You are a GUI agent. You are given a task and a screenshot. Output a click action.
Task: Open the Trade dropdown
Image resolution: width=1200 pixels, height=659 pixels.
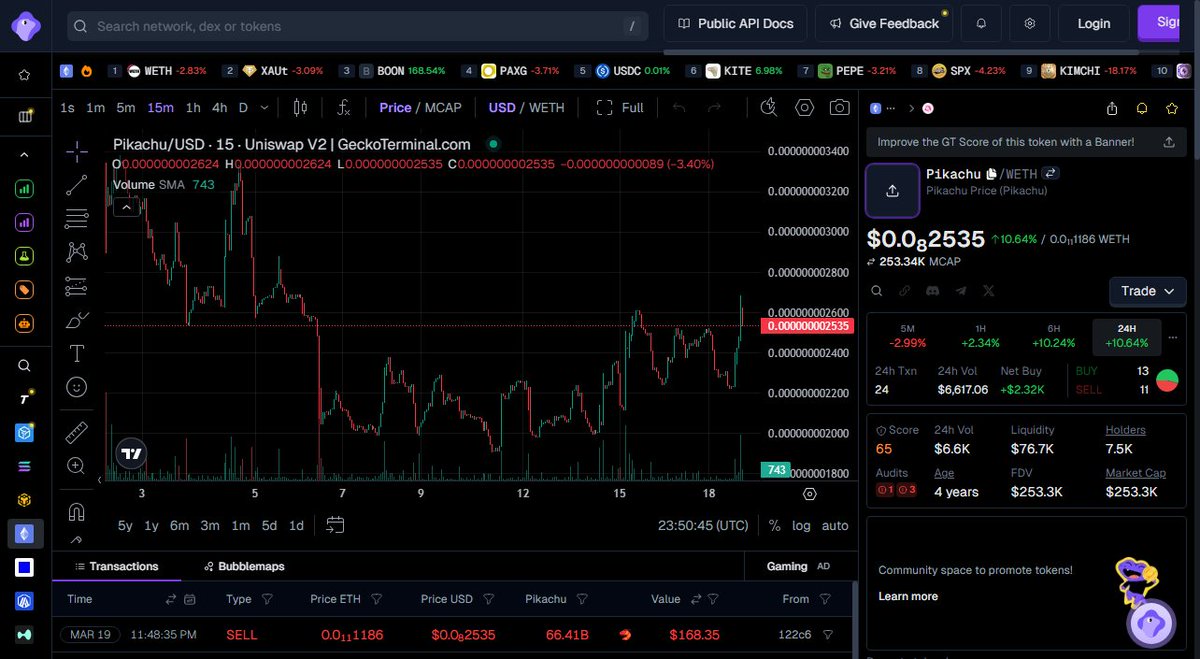(x=1147, y=291)
